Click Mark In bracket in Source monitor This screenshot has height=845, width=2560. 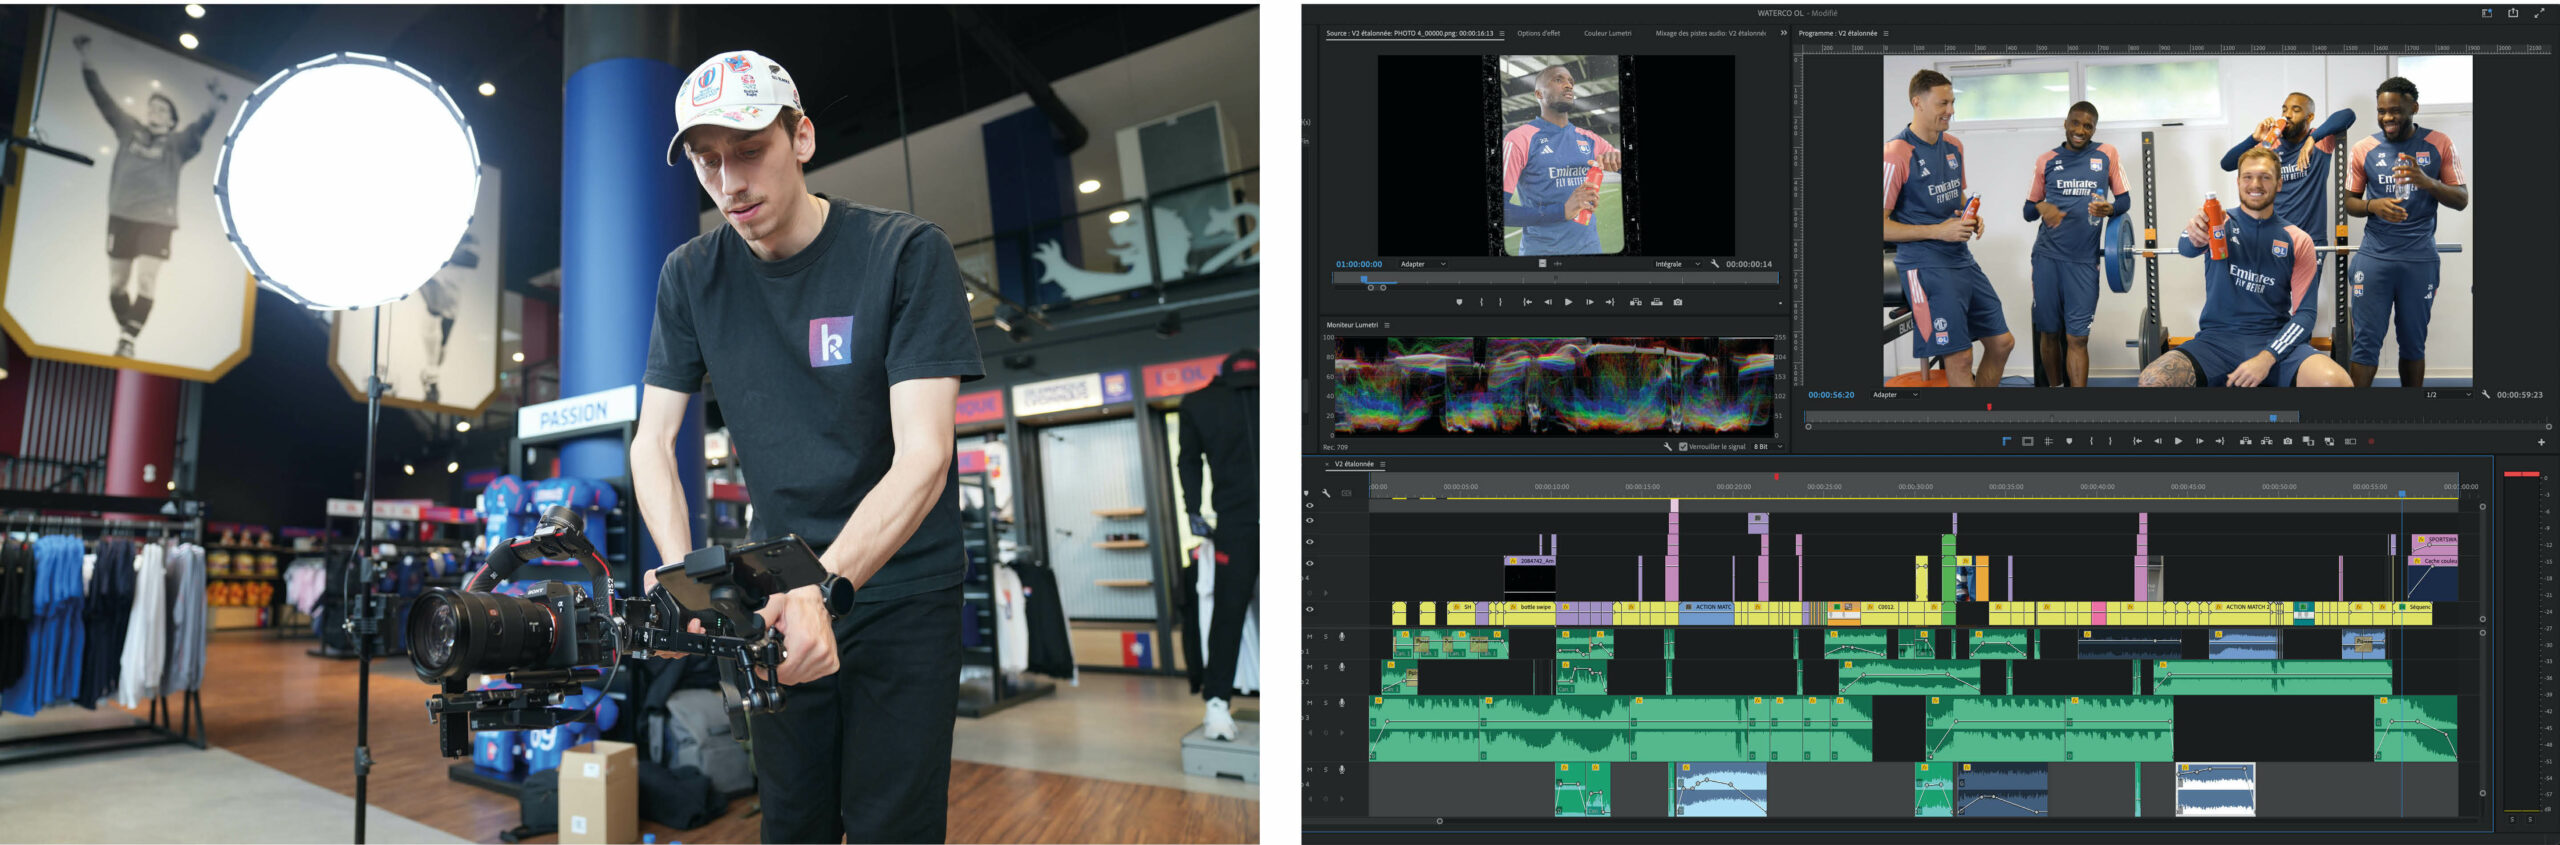point(1481,302)
